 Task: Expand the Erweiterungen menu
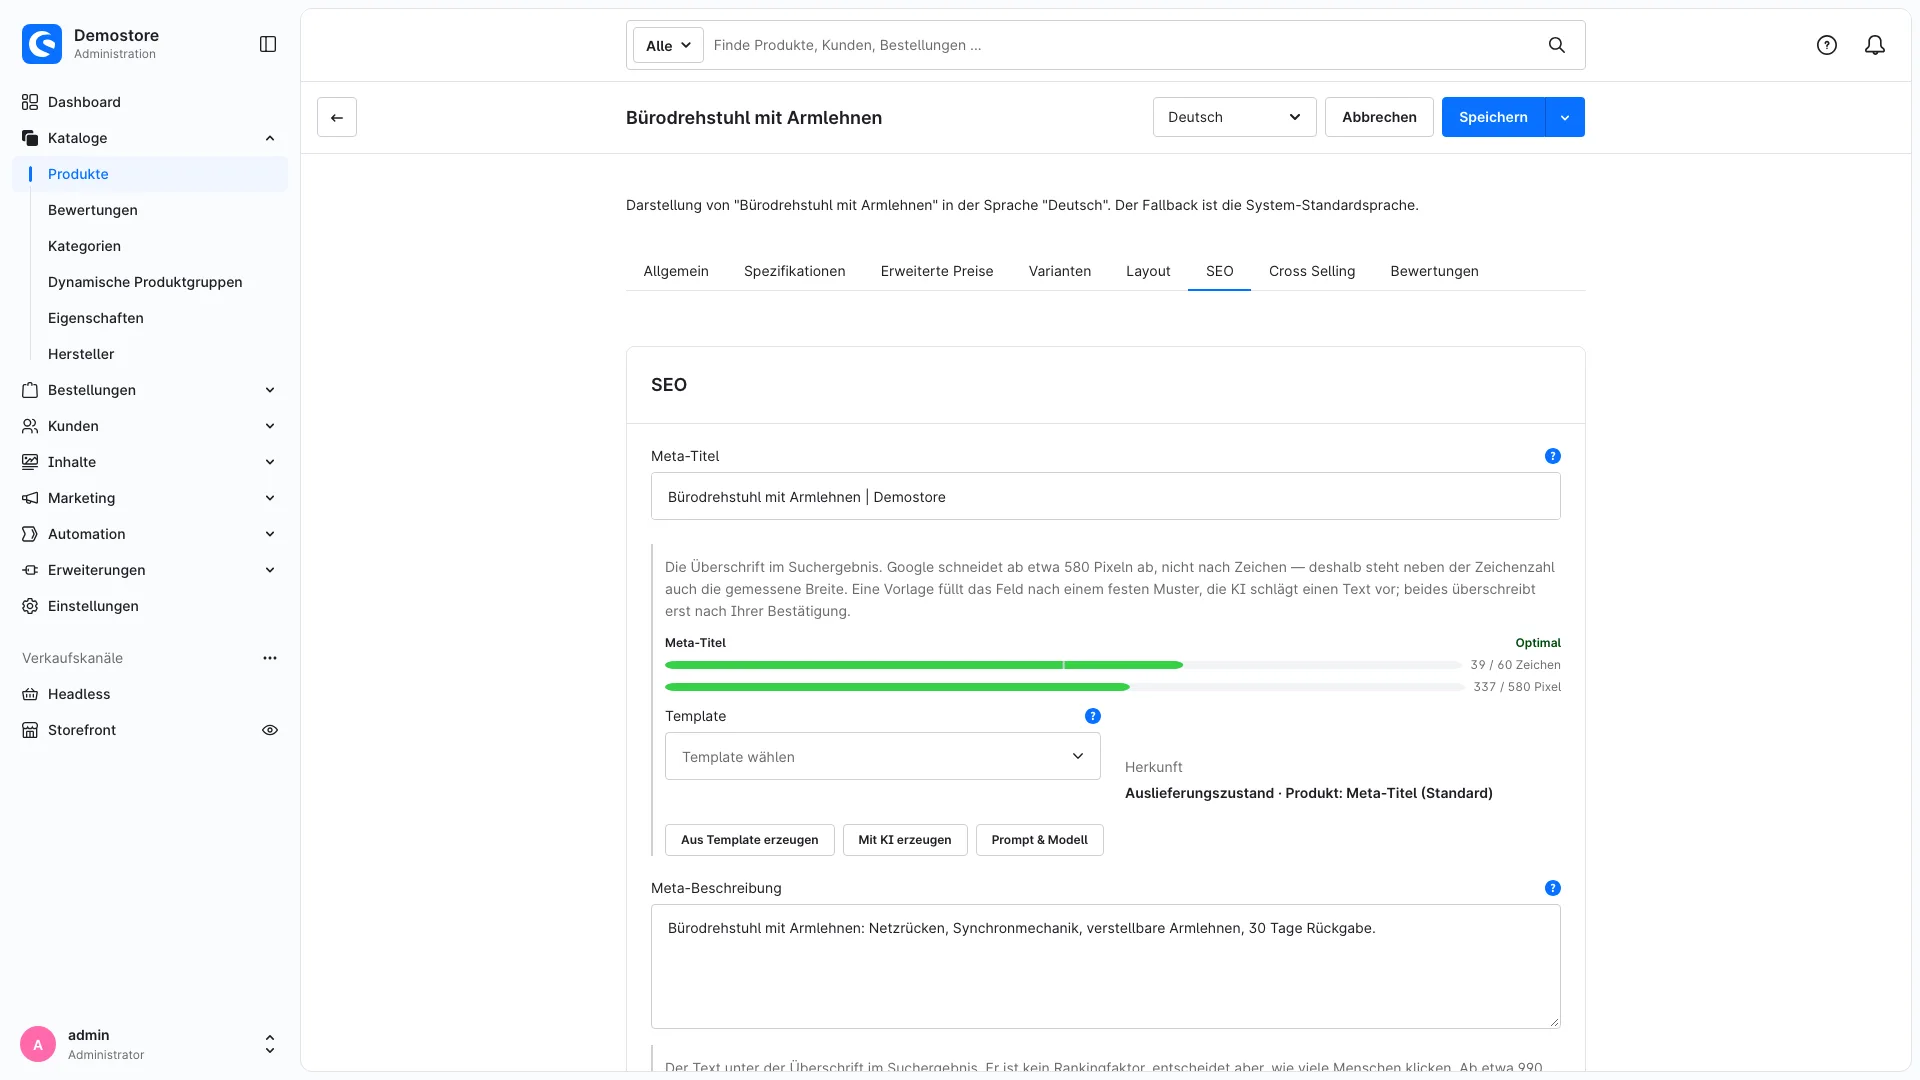pyautogui.click(x=270, y=570)
